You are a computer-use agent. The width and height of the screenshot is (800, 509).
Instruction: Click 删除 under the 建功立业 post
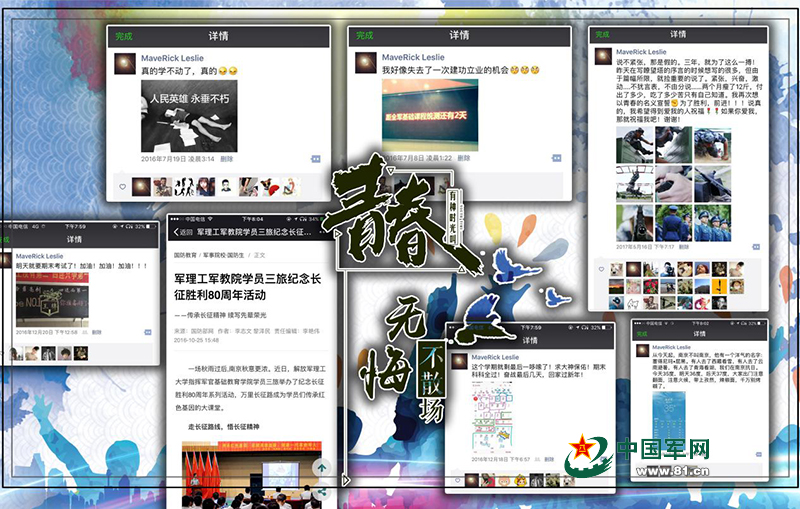click(x=464, y=158)
